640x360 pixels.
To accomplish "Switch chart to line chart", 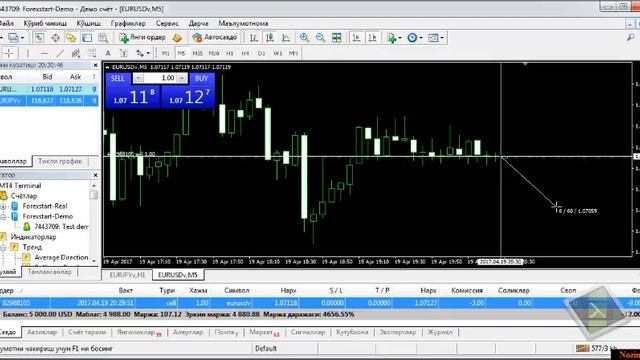I will point(286,38).
